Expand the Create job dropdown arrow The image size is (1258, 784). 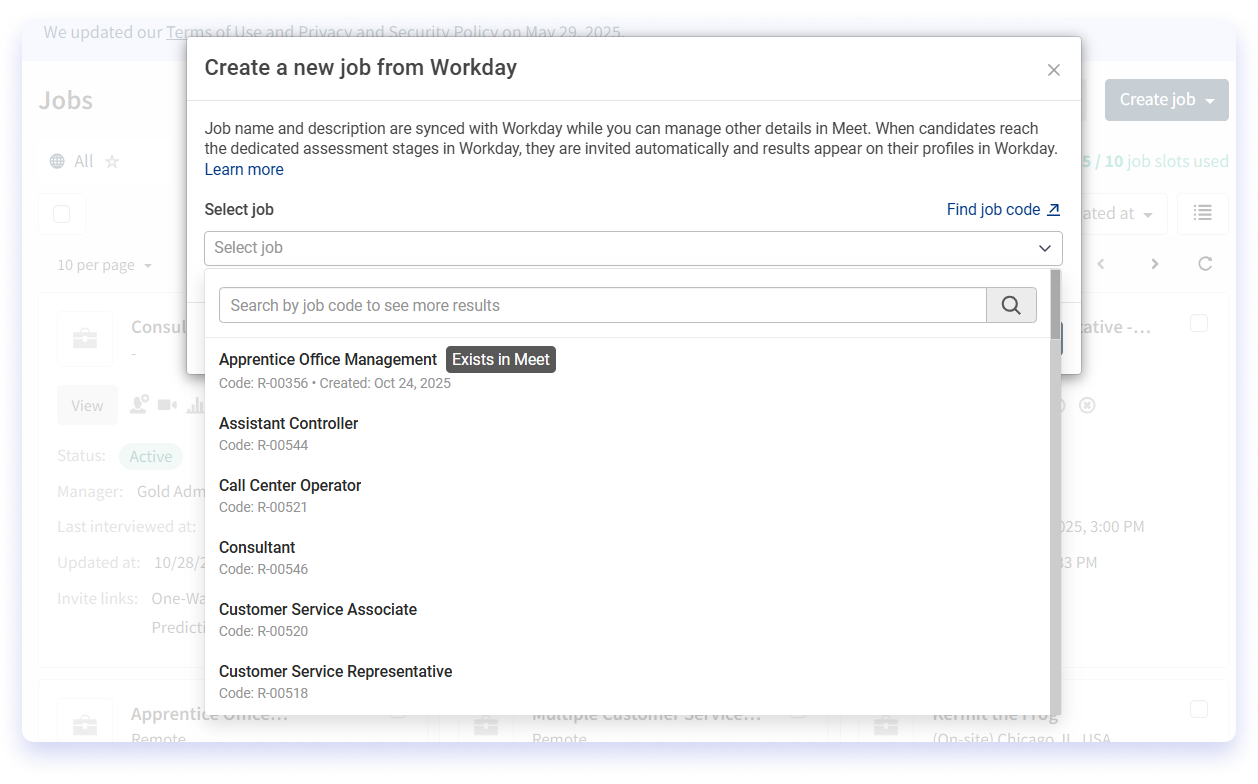coord(1211,100)
